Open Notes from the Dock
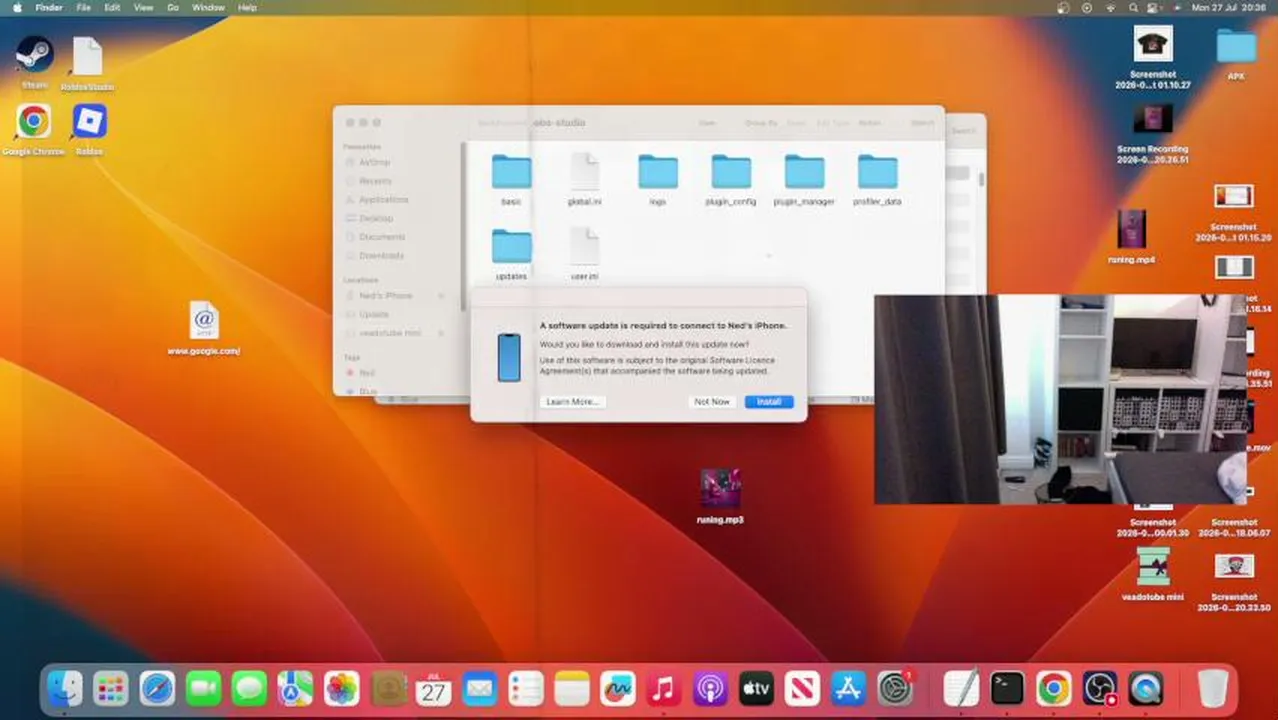 (x=572, y=688)
